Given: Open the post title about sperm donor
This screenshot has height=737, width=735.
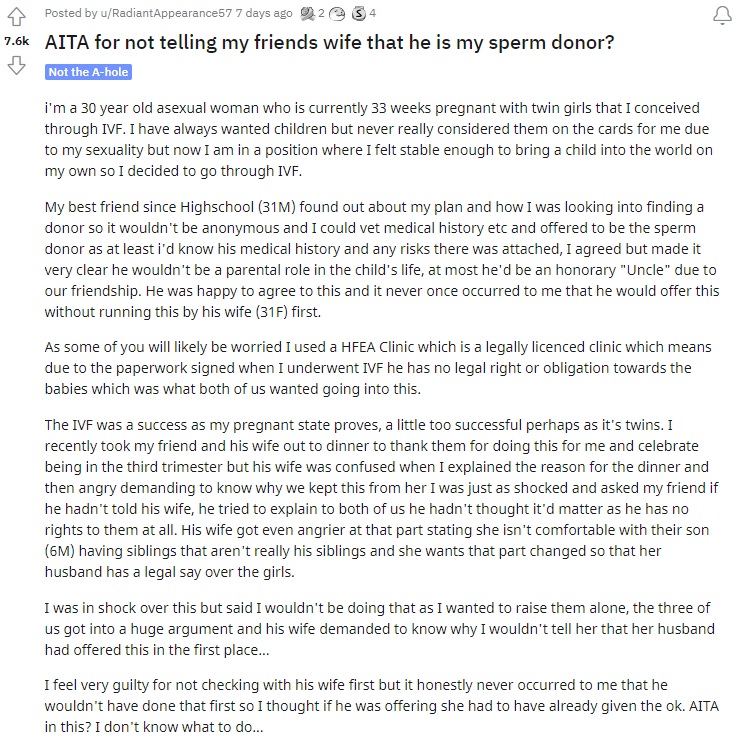Looking at the screenshot, I should [x=329, y=42].
